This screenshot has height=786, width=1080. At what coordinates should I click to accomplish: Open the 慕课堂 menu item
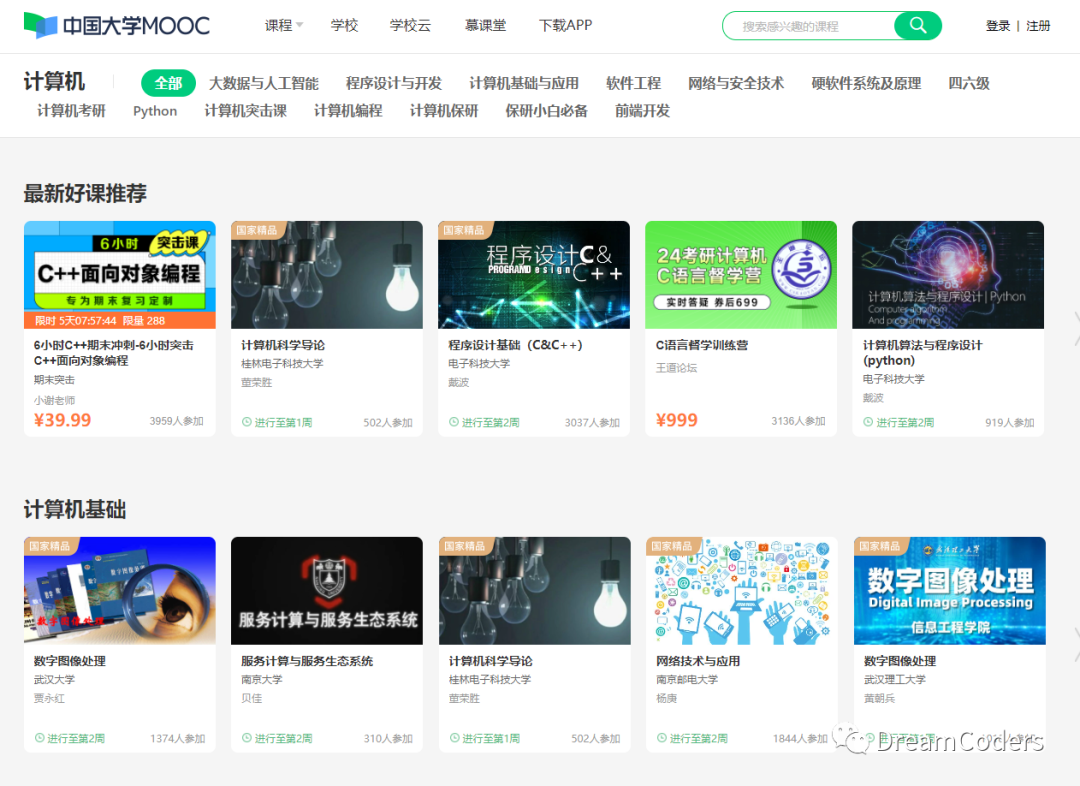[x=486, y=25]
